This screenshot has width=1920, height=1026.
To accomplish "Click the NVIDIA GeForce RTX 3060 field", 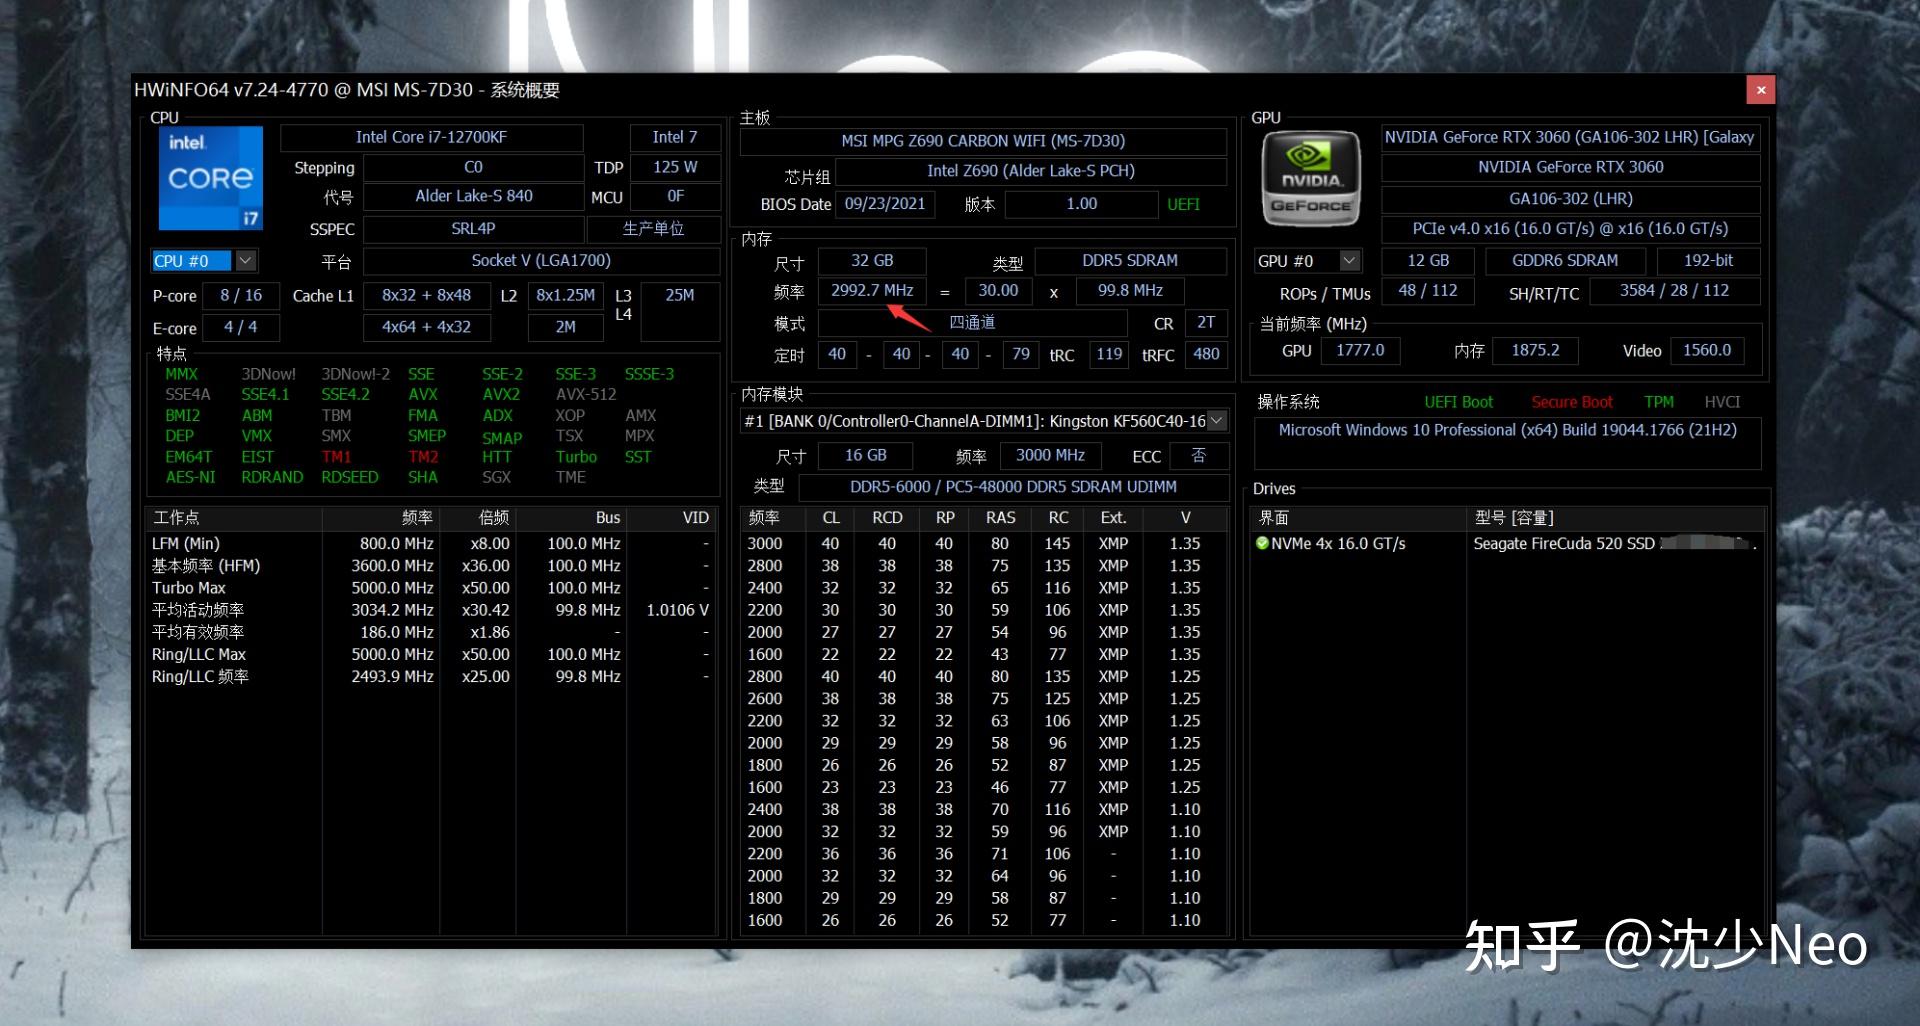I will point(1570,167).
